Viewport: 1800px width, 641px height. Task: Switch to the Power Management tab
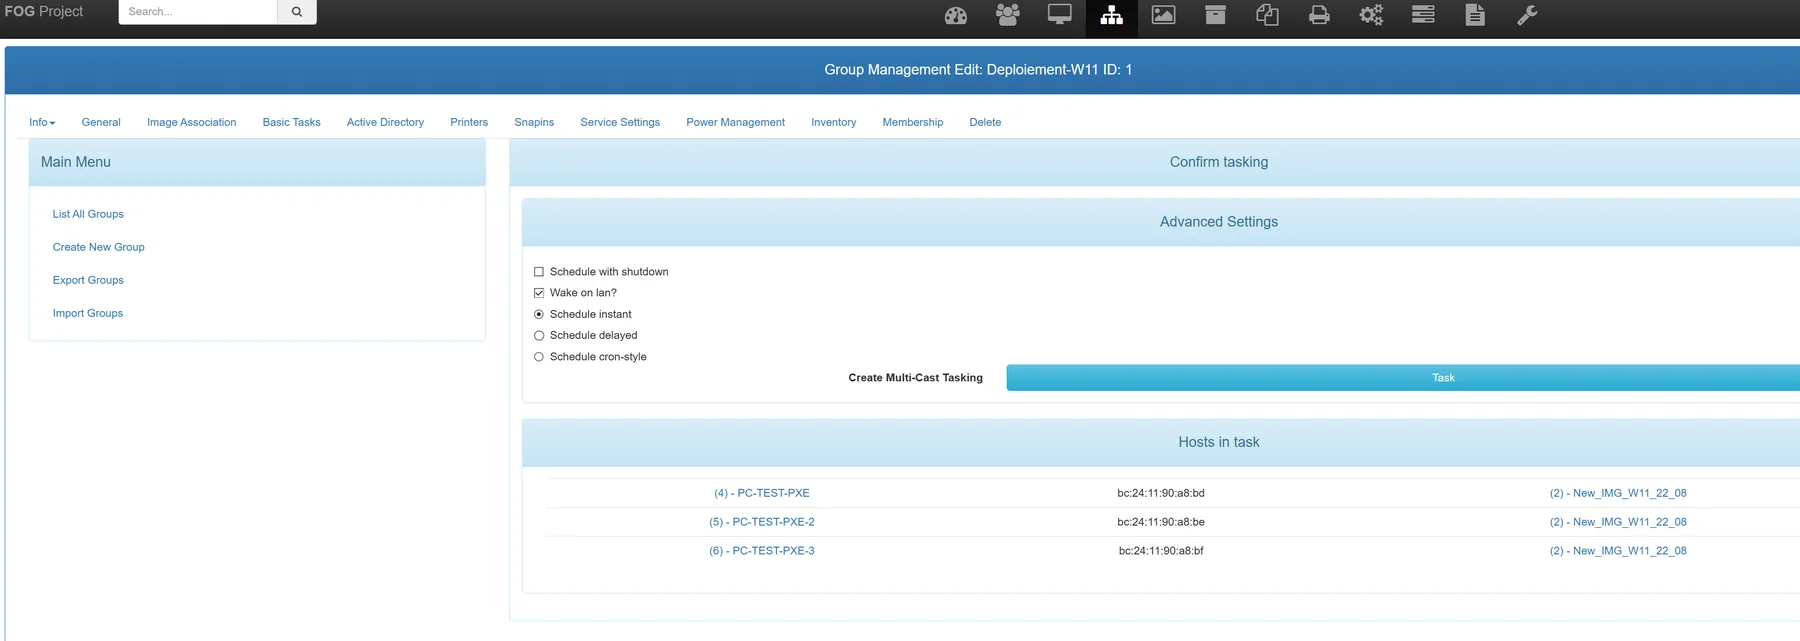(735, 122)
